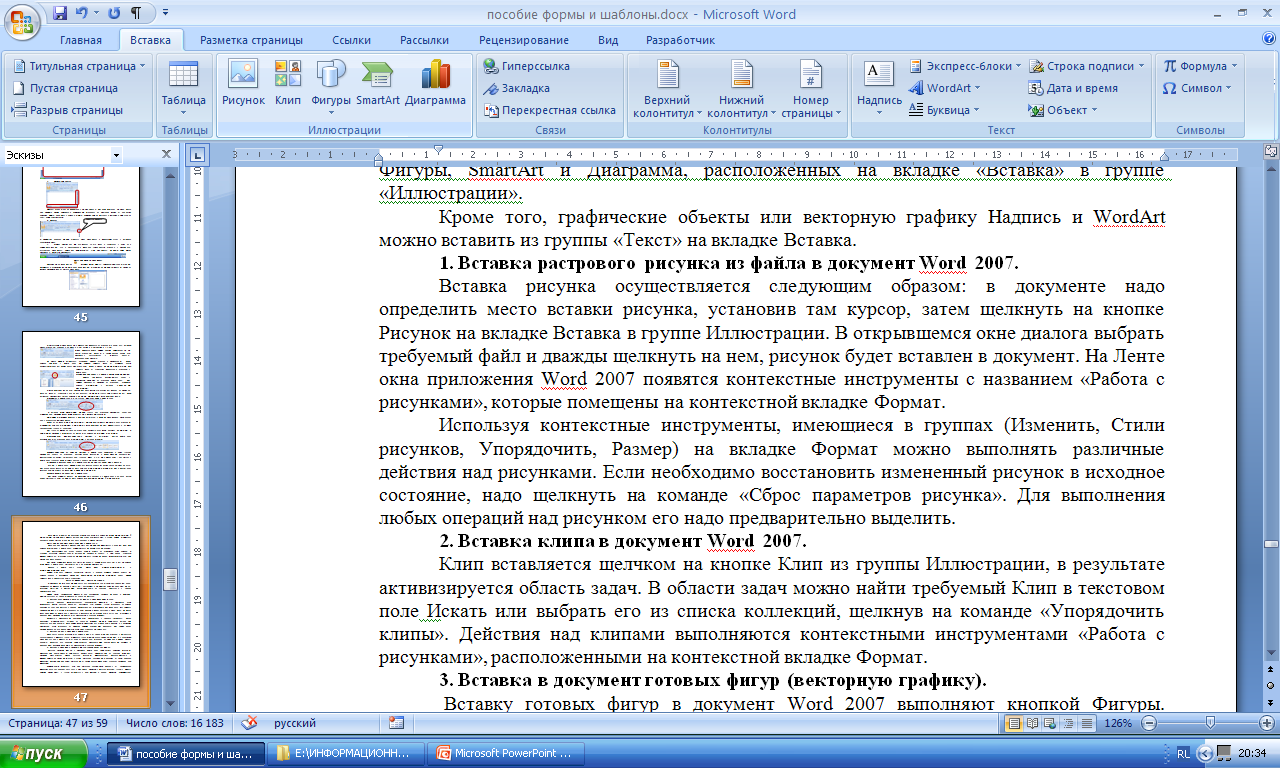This screenshot has width=1280, height=768.
Task: Click the zoom in plus button
Action: tap(1269, 722)
